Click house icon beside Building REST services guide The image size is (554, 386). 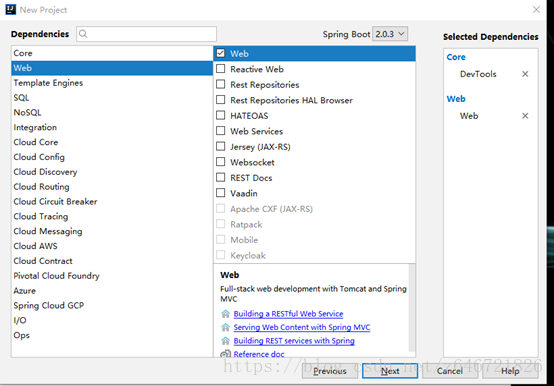(225, 341)
